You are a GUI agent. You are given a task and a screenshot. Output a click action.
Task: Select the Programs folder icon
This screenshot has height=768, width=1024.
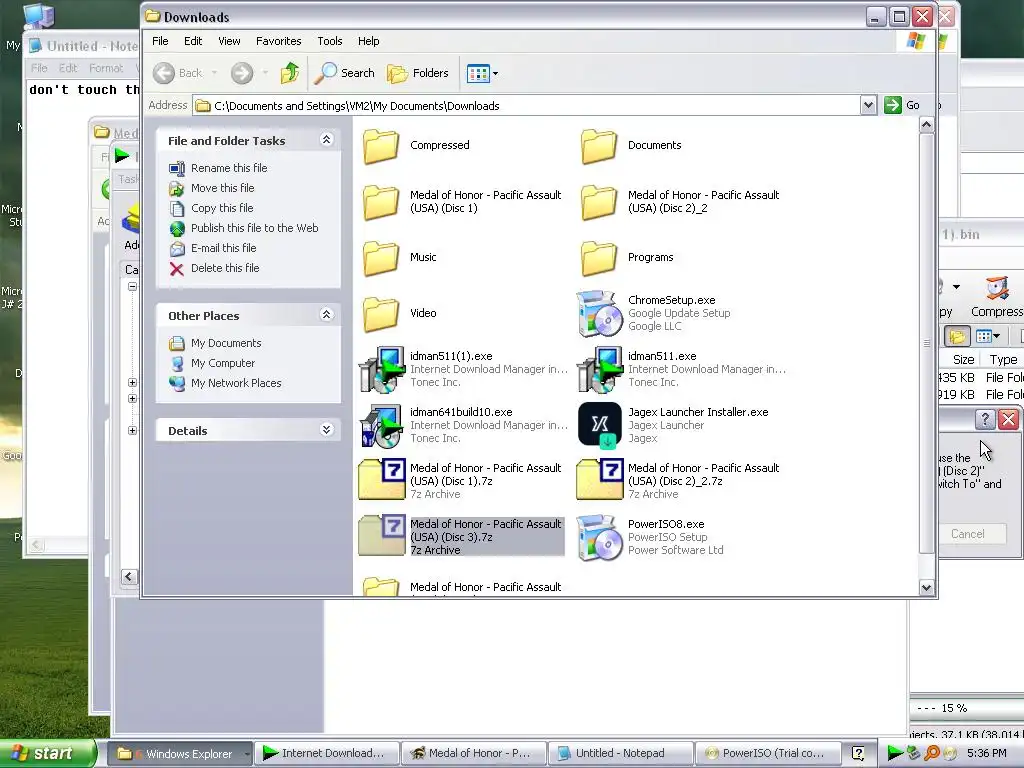pyautogui.click(x=599, y=257)
